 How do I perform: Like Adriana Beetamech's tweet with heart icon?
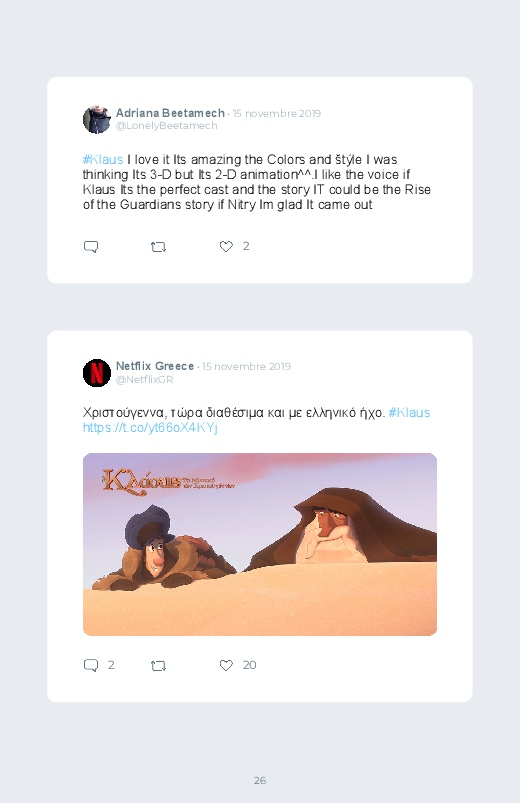pos(226,246)
